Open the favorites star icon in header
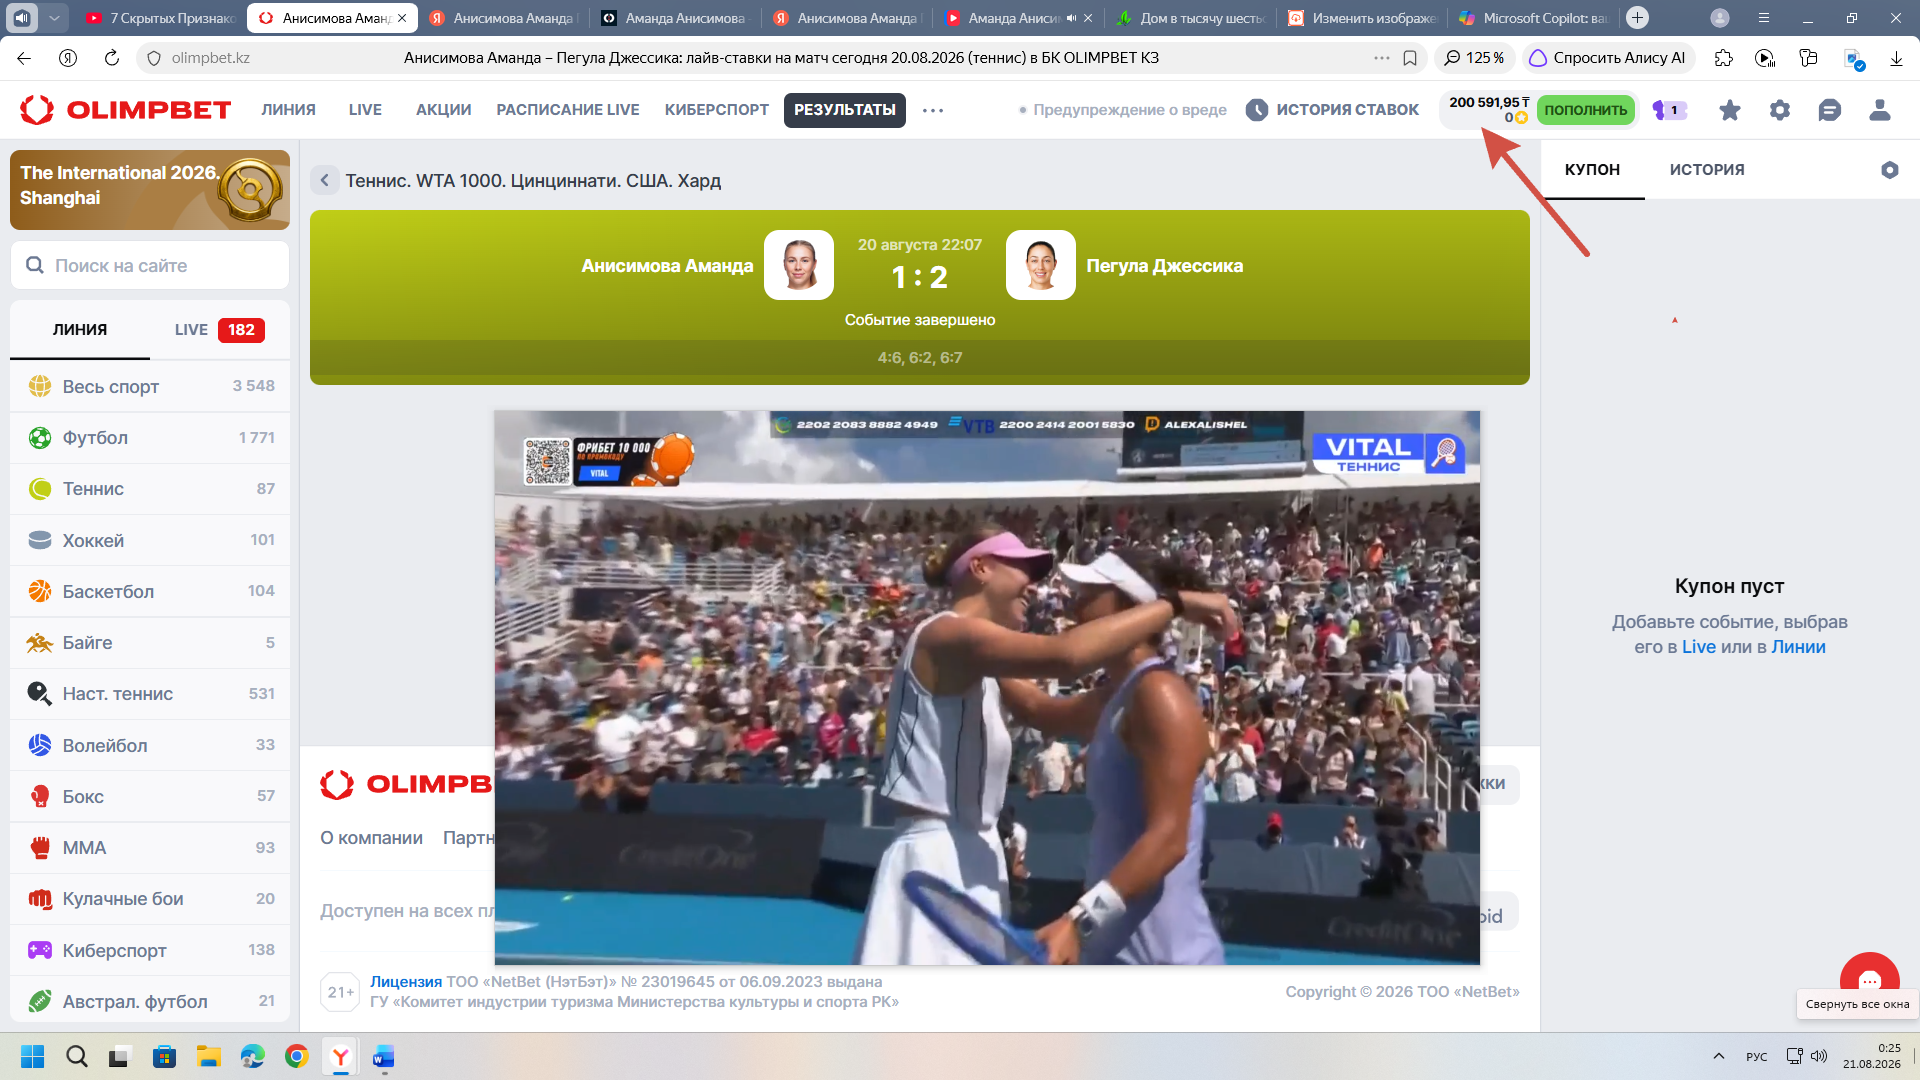This screenshot has height=1080, width=1920. tap(1729, 110)
